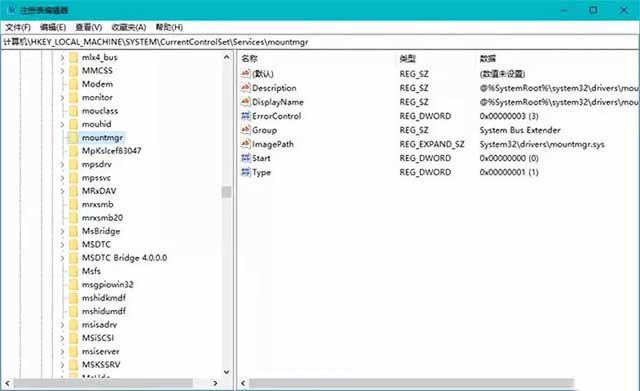Select the ErrorControl value name
640x391 pixels.
point(276,116)
